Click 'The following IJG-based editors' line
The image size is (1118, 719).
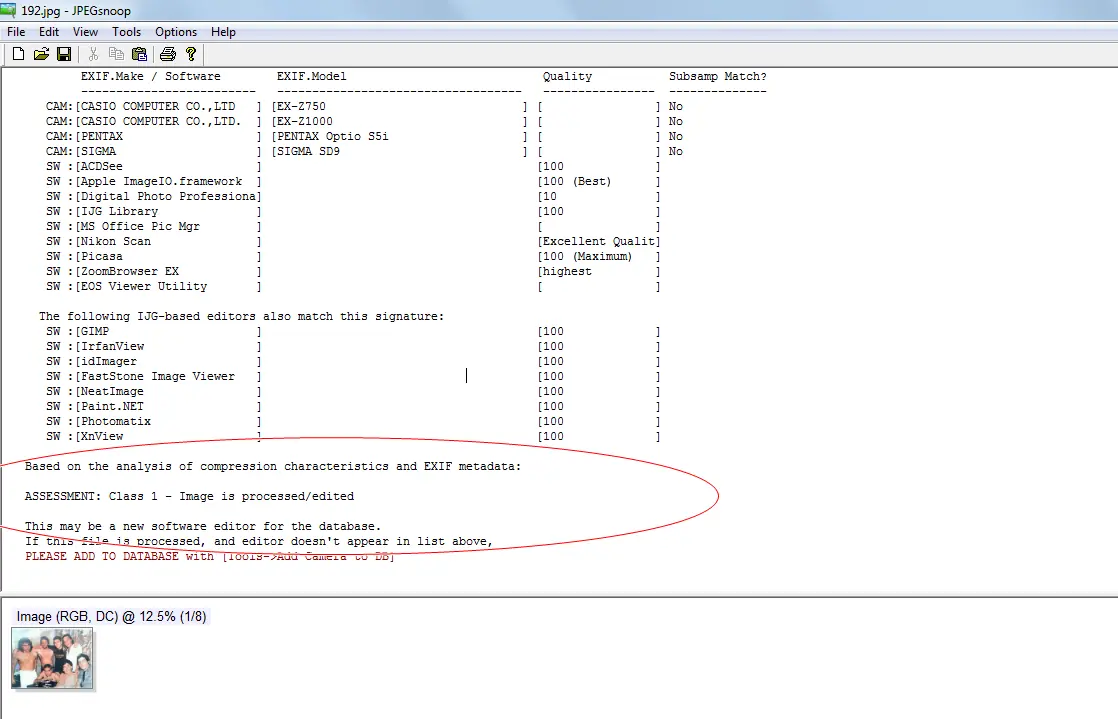click(x=242, y=316)
